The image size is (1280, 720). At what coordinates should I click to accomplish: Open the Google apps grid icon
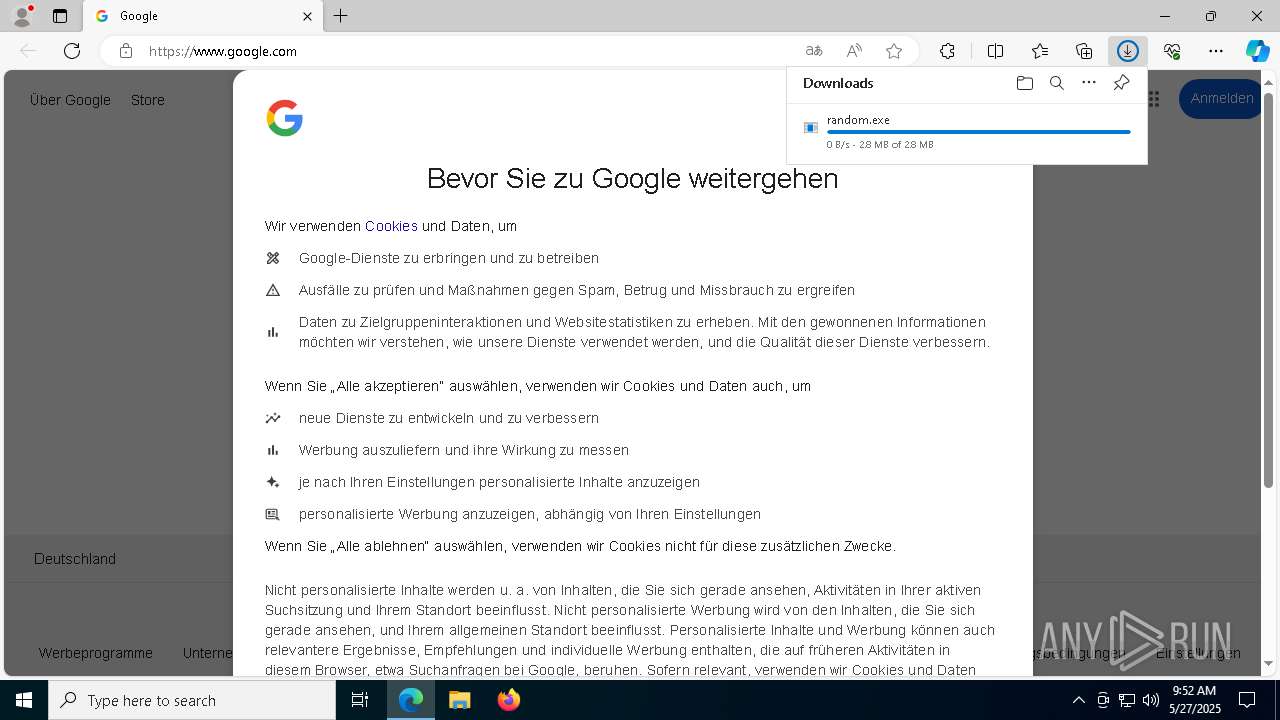pyautogui.click(x=1154, y=99)
